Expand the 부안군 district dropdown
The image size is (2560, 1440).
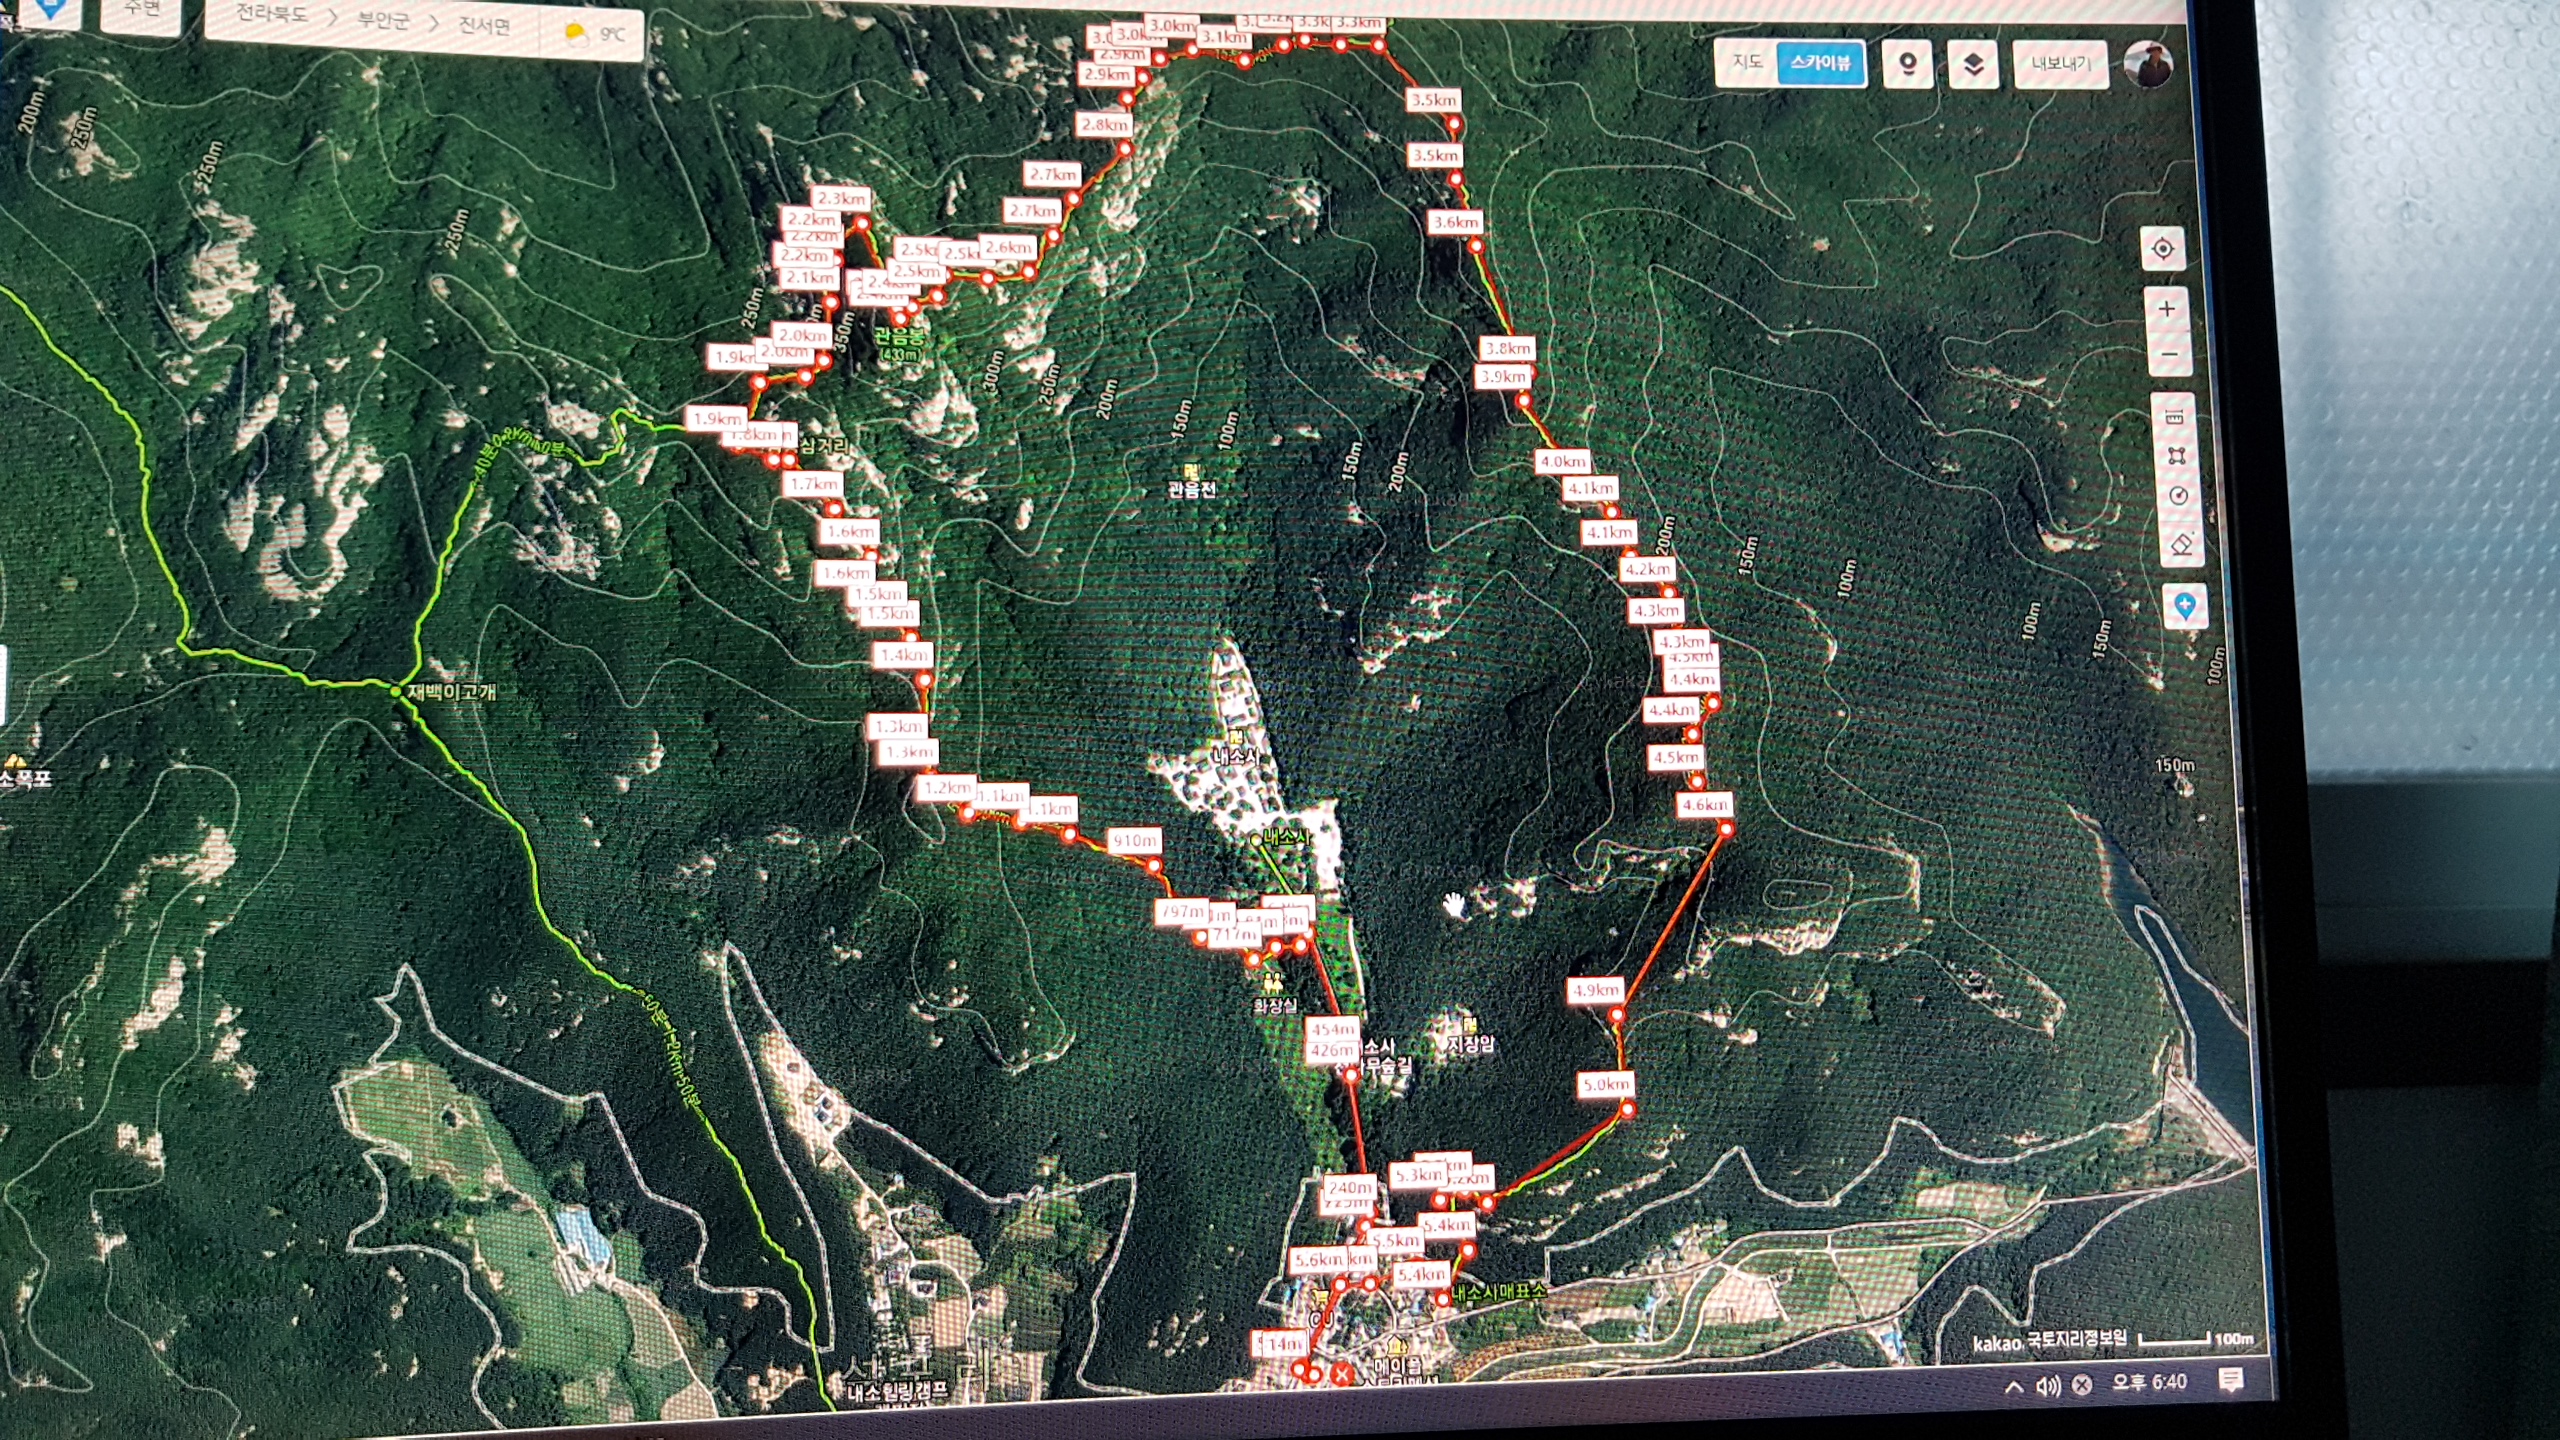pos(384,20)
